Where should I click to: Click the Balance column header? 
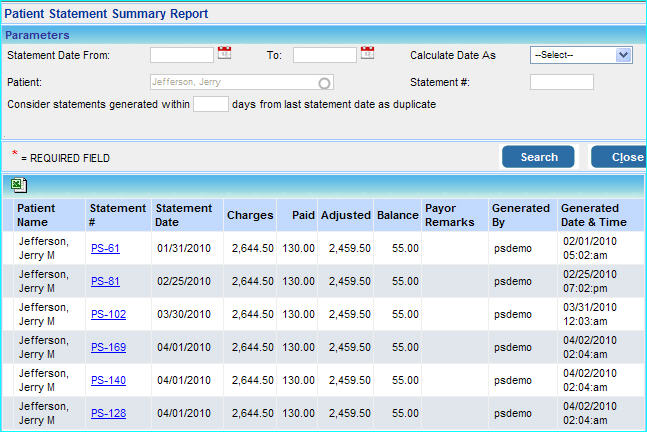(x=397, y=215)
